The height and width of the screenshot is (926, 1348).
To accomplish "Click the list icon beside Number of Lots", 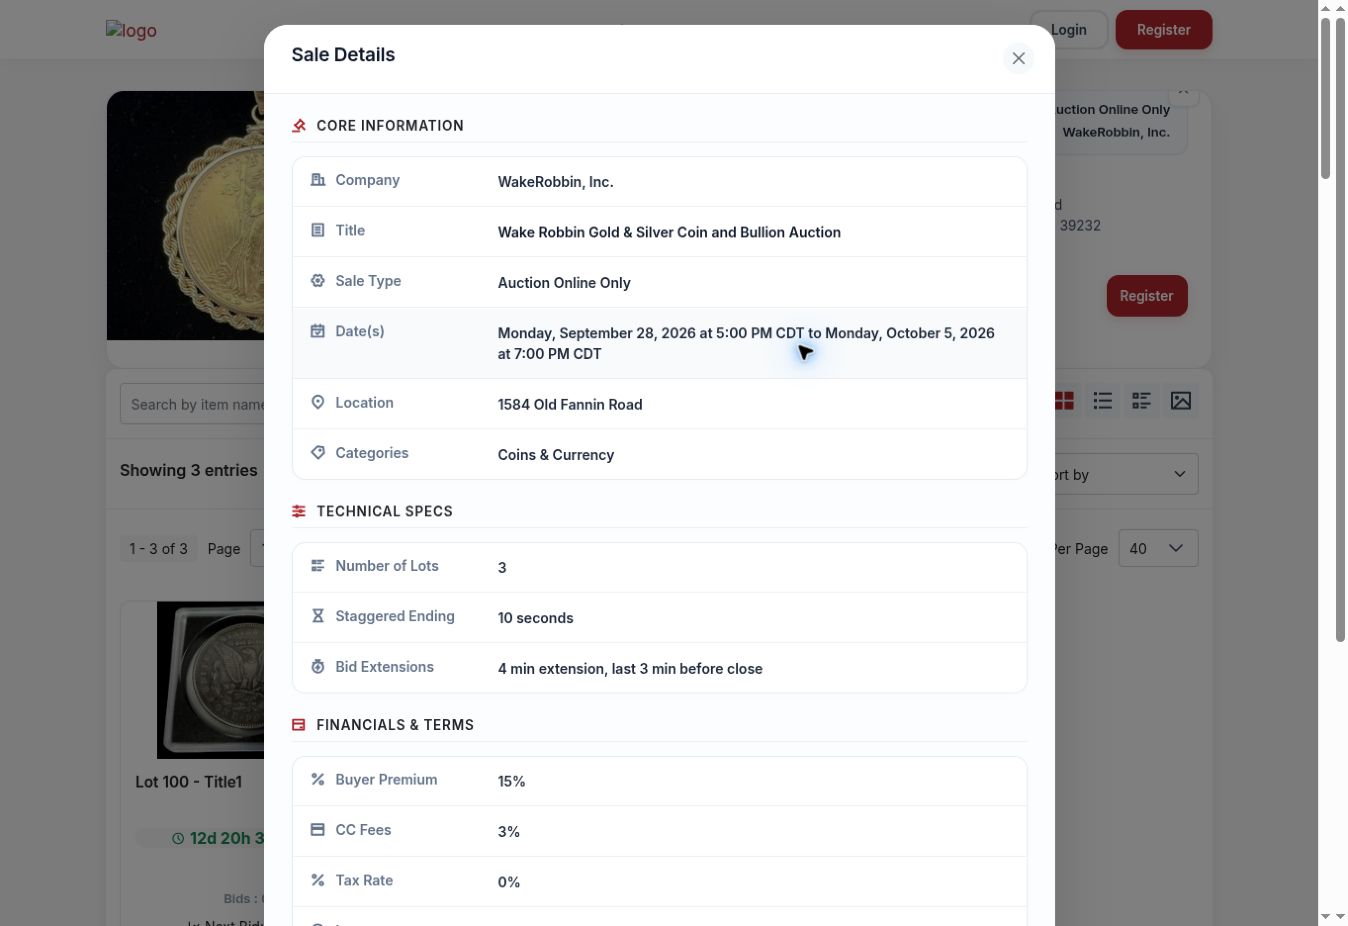I will (318, 566).
